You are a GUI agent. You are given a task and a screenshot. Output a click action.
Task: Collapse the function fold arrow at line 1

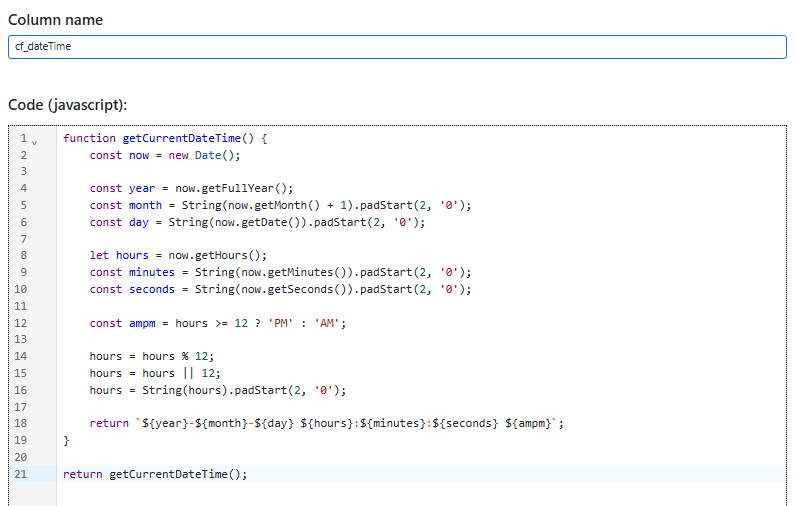(35, 143)
